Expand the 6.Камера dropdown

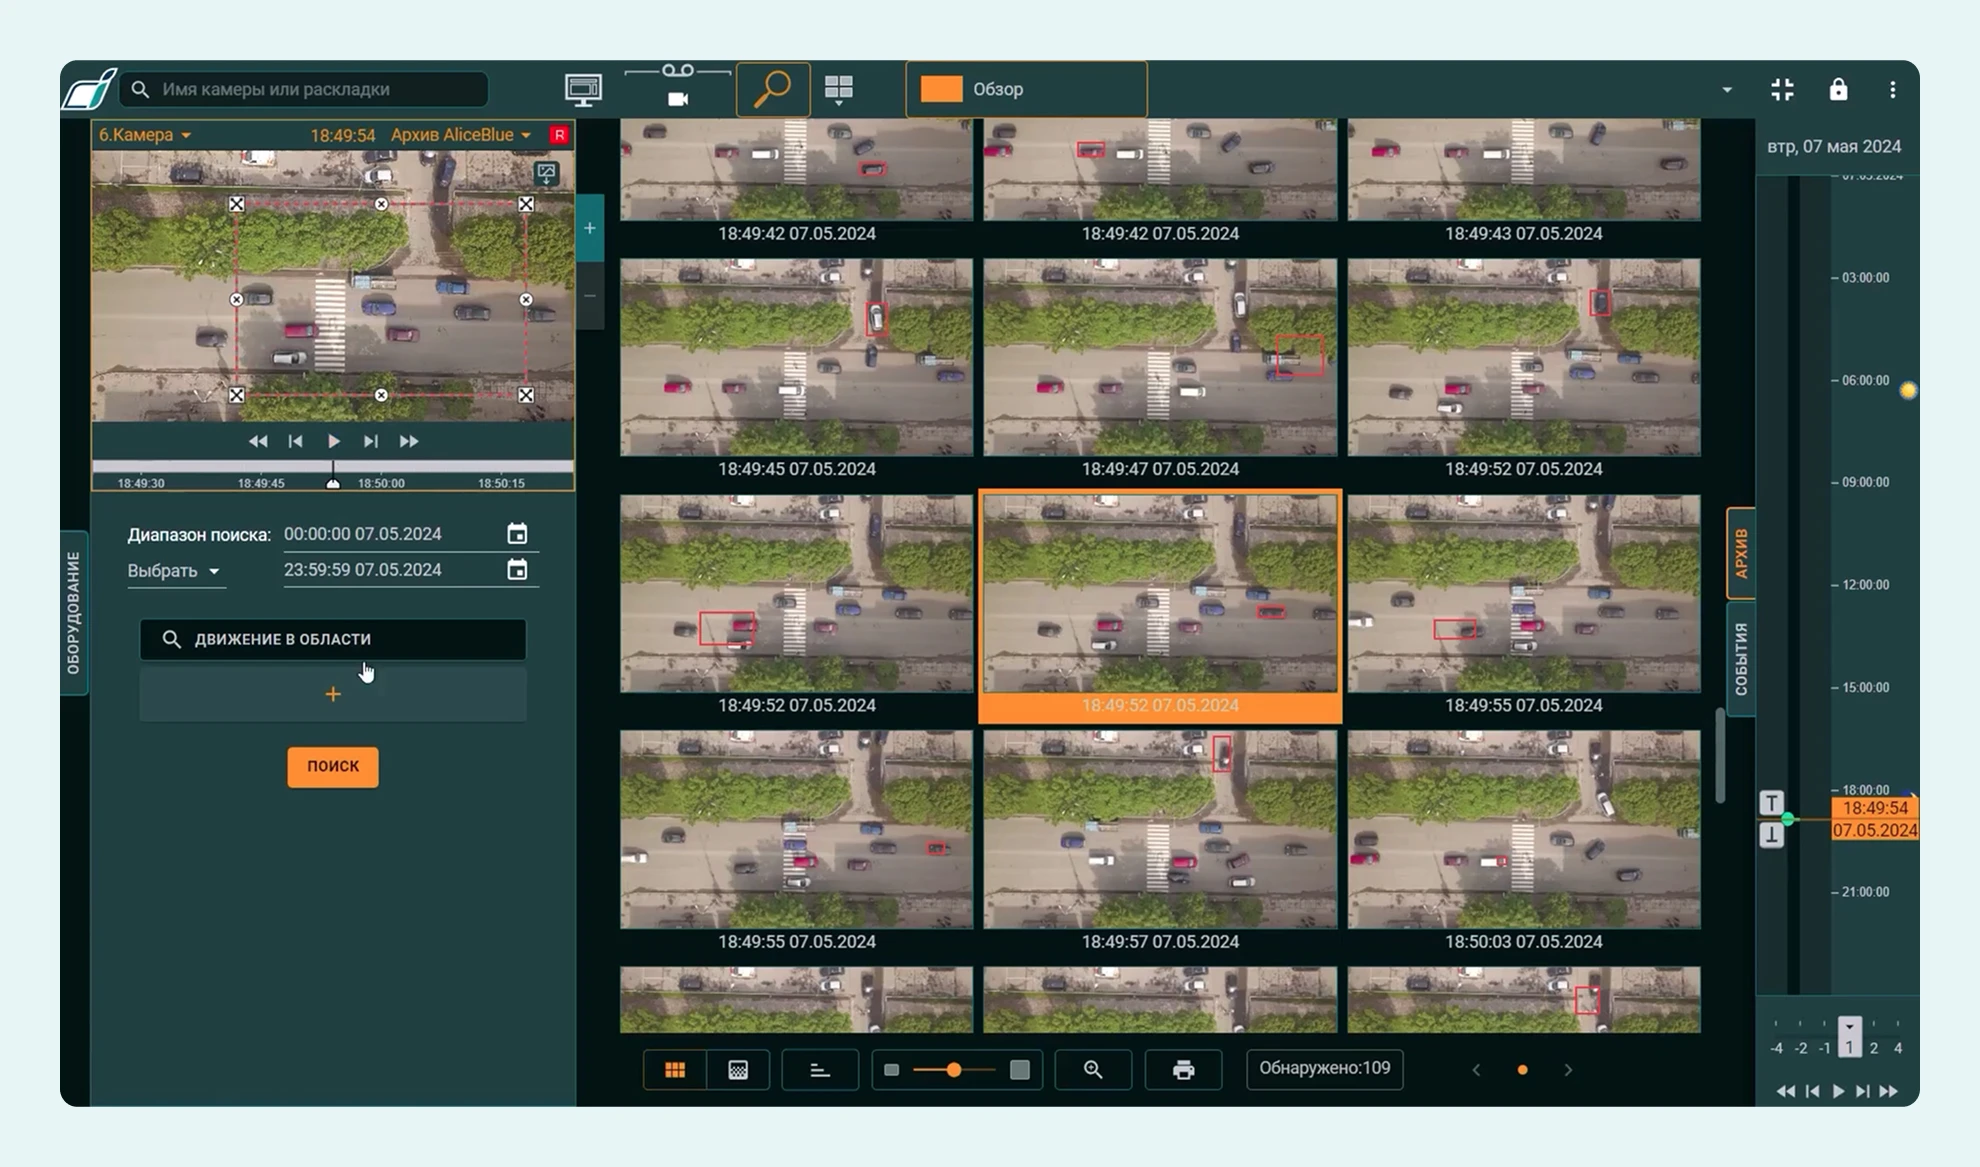145,135
